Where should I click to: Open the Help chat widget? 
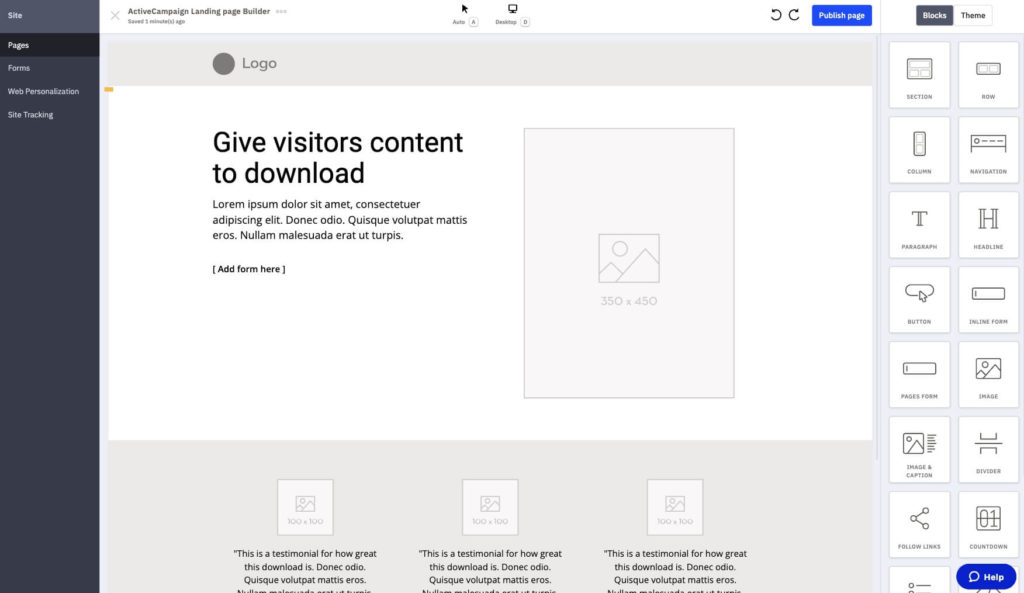tap(985, 577)
